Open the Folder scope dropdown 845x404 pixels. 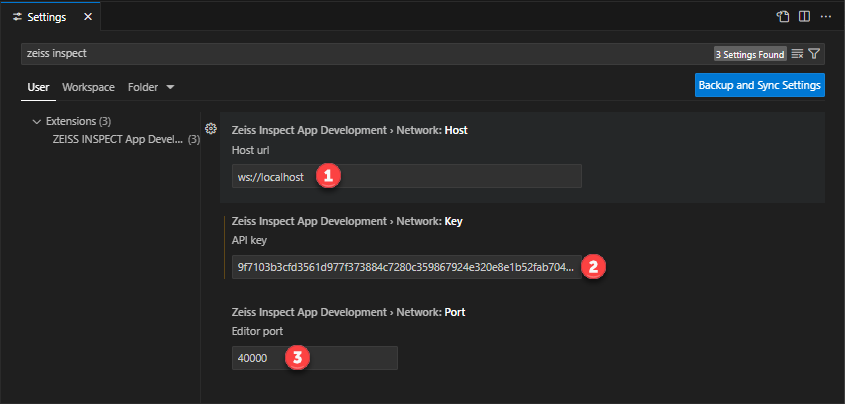pyautogui.click(x=151, y=87)
